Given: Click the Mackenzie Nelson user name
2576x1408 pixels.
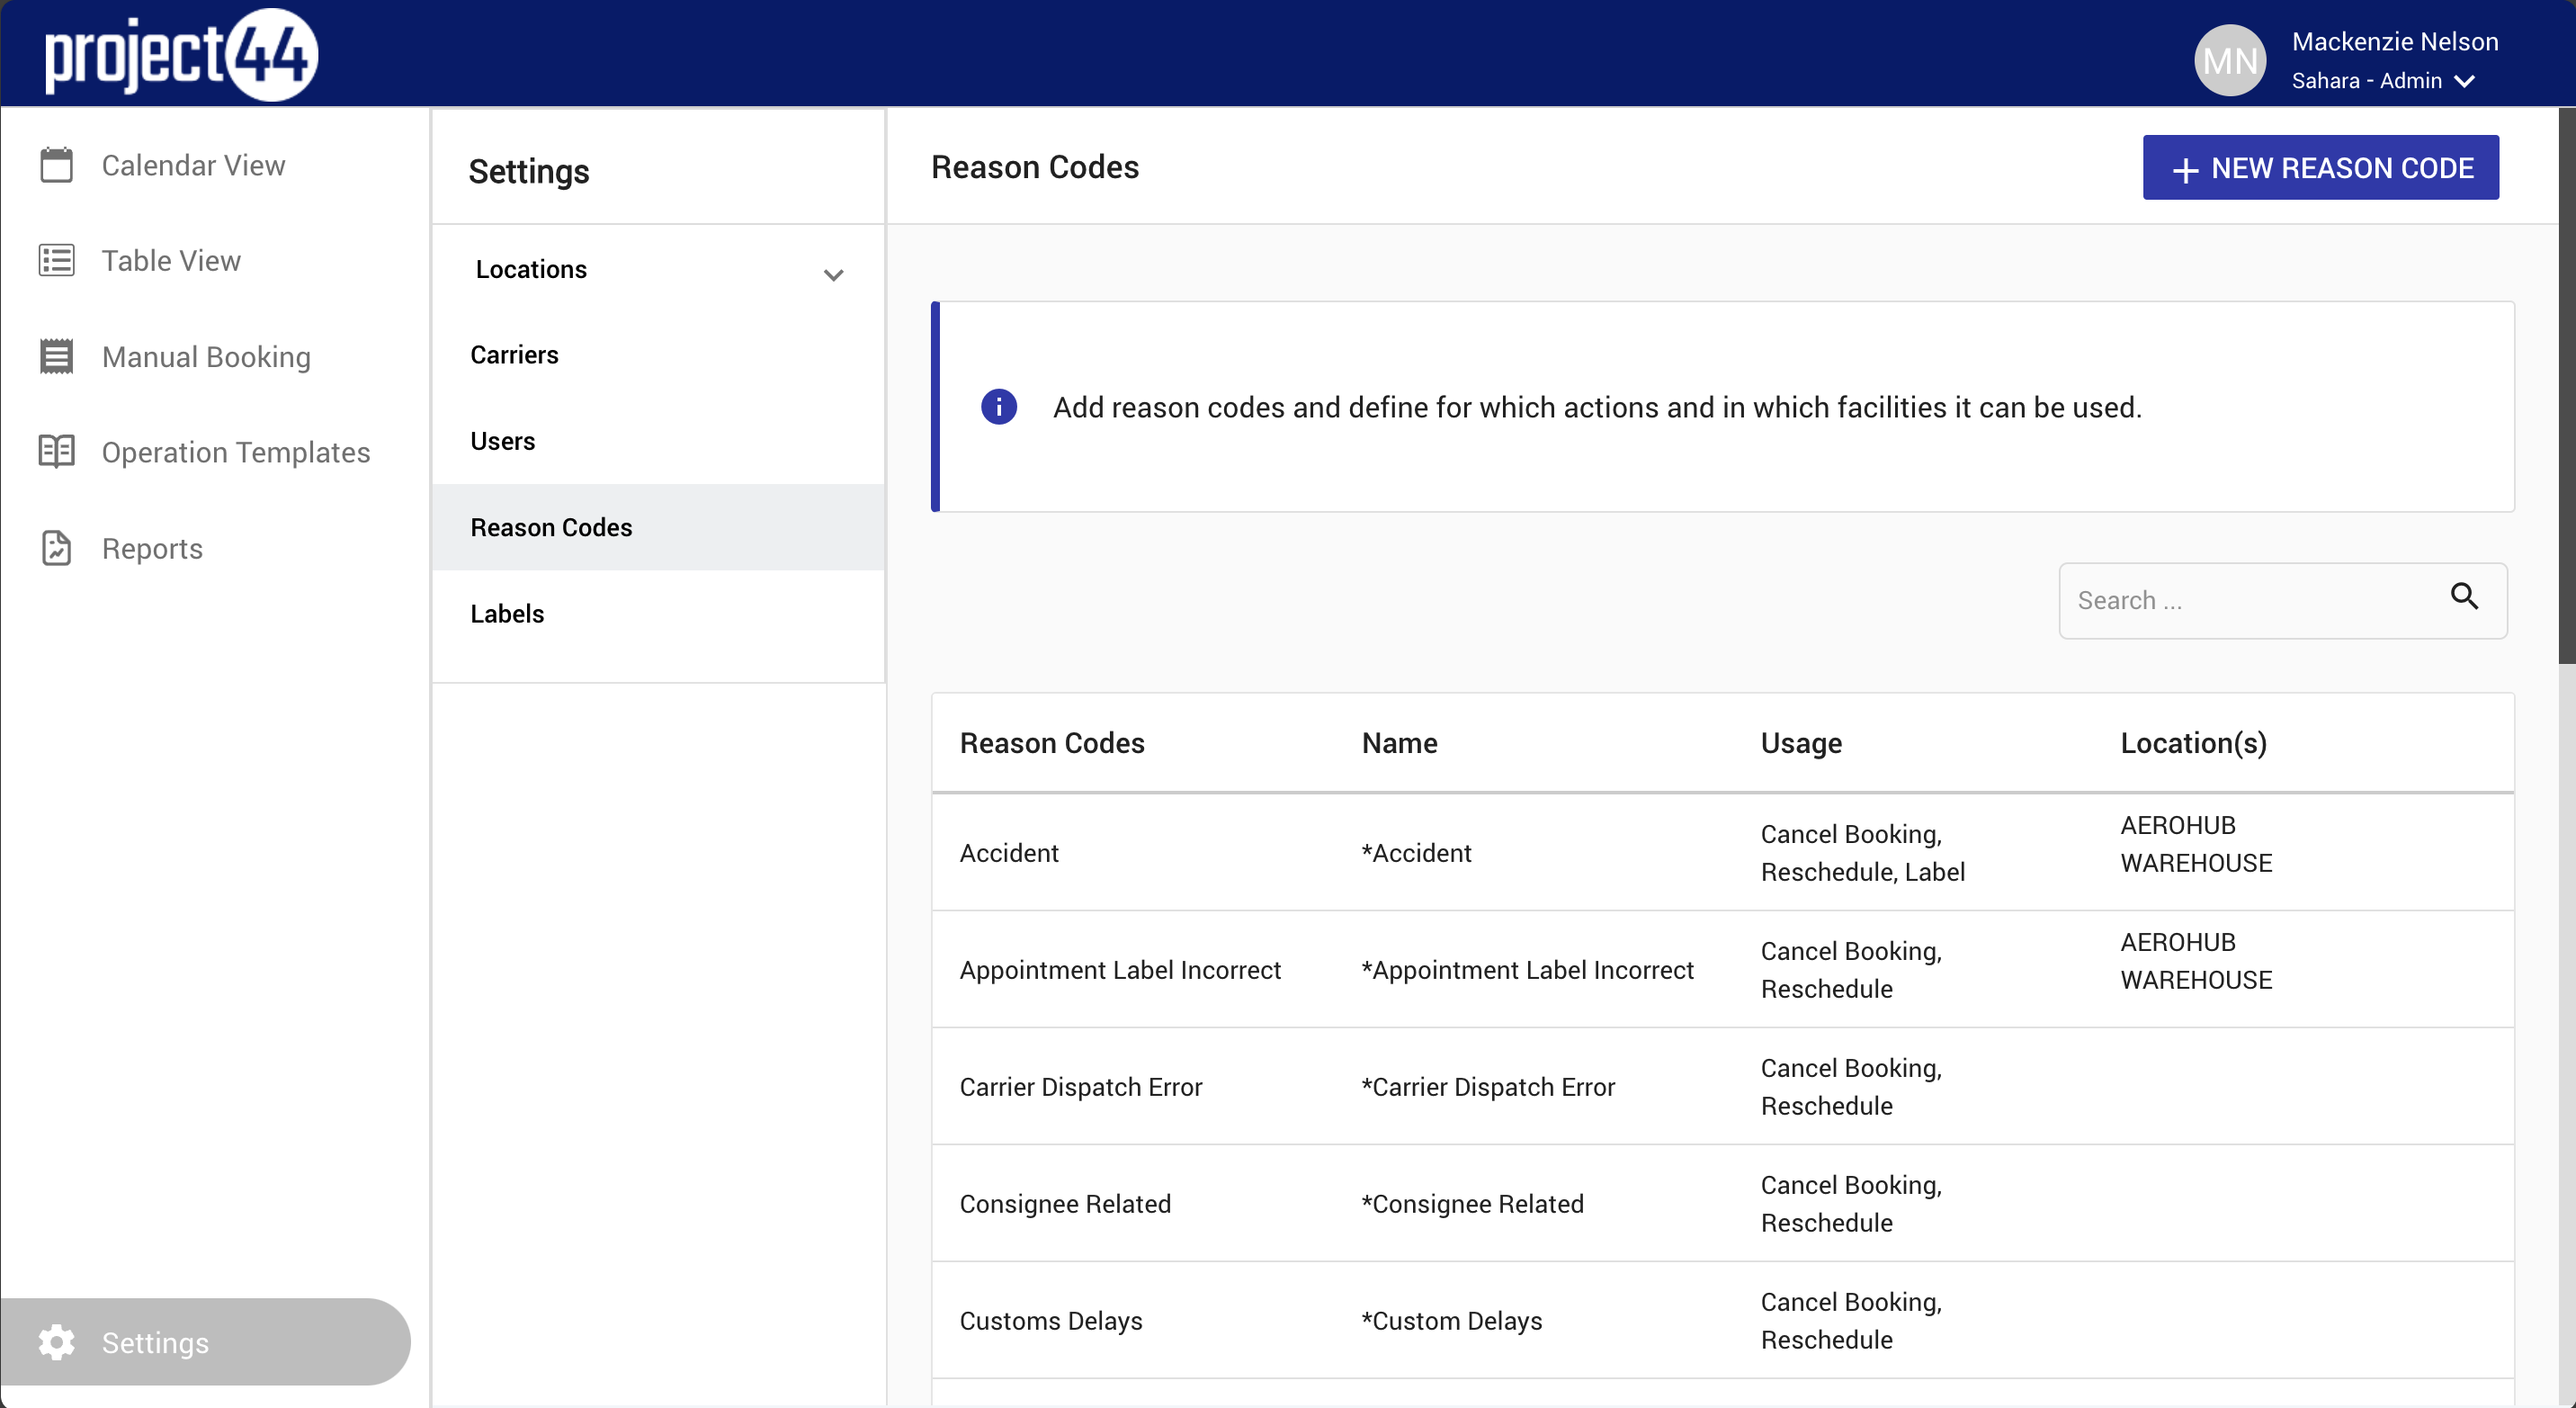Looking at the screenshot, I should [2394, 41].
